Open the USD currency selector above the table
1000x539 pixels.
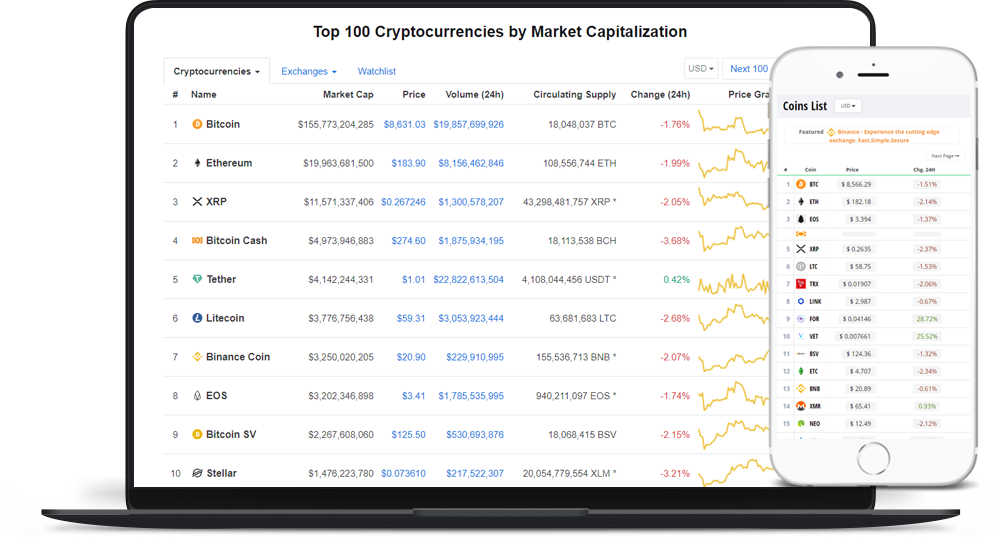tap(701, 69)
